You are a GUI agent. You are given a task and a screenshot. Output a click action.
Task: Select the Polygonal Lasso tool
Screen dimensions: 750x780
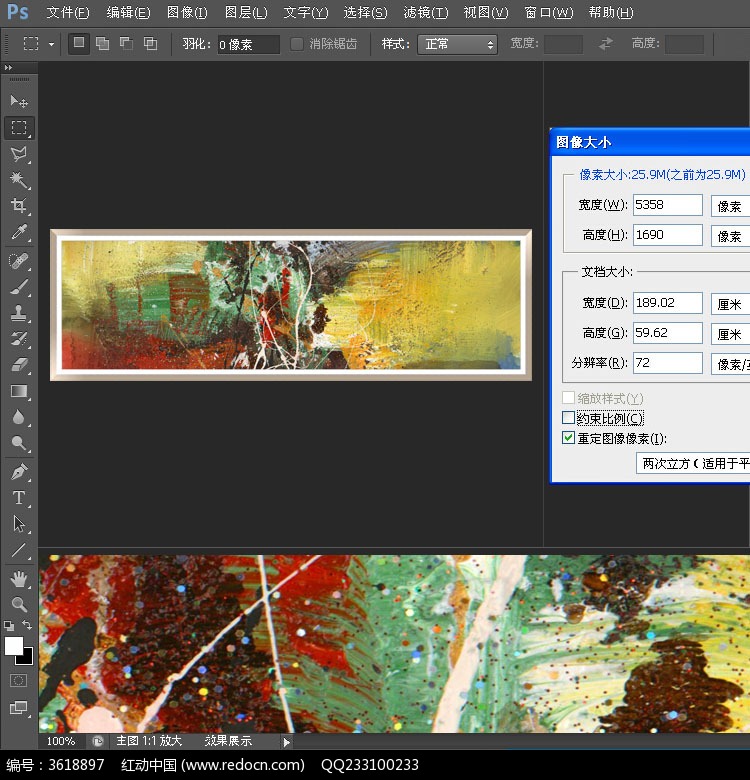pyautogui.click(x=19, y=154)
